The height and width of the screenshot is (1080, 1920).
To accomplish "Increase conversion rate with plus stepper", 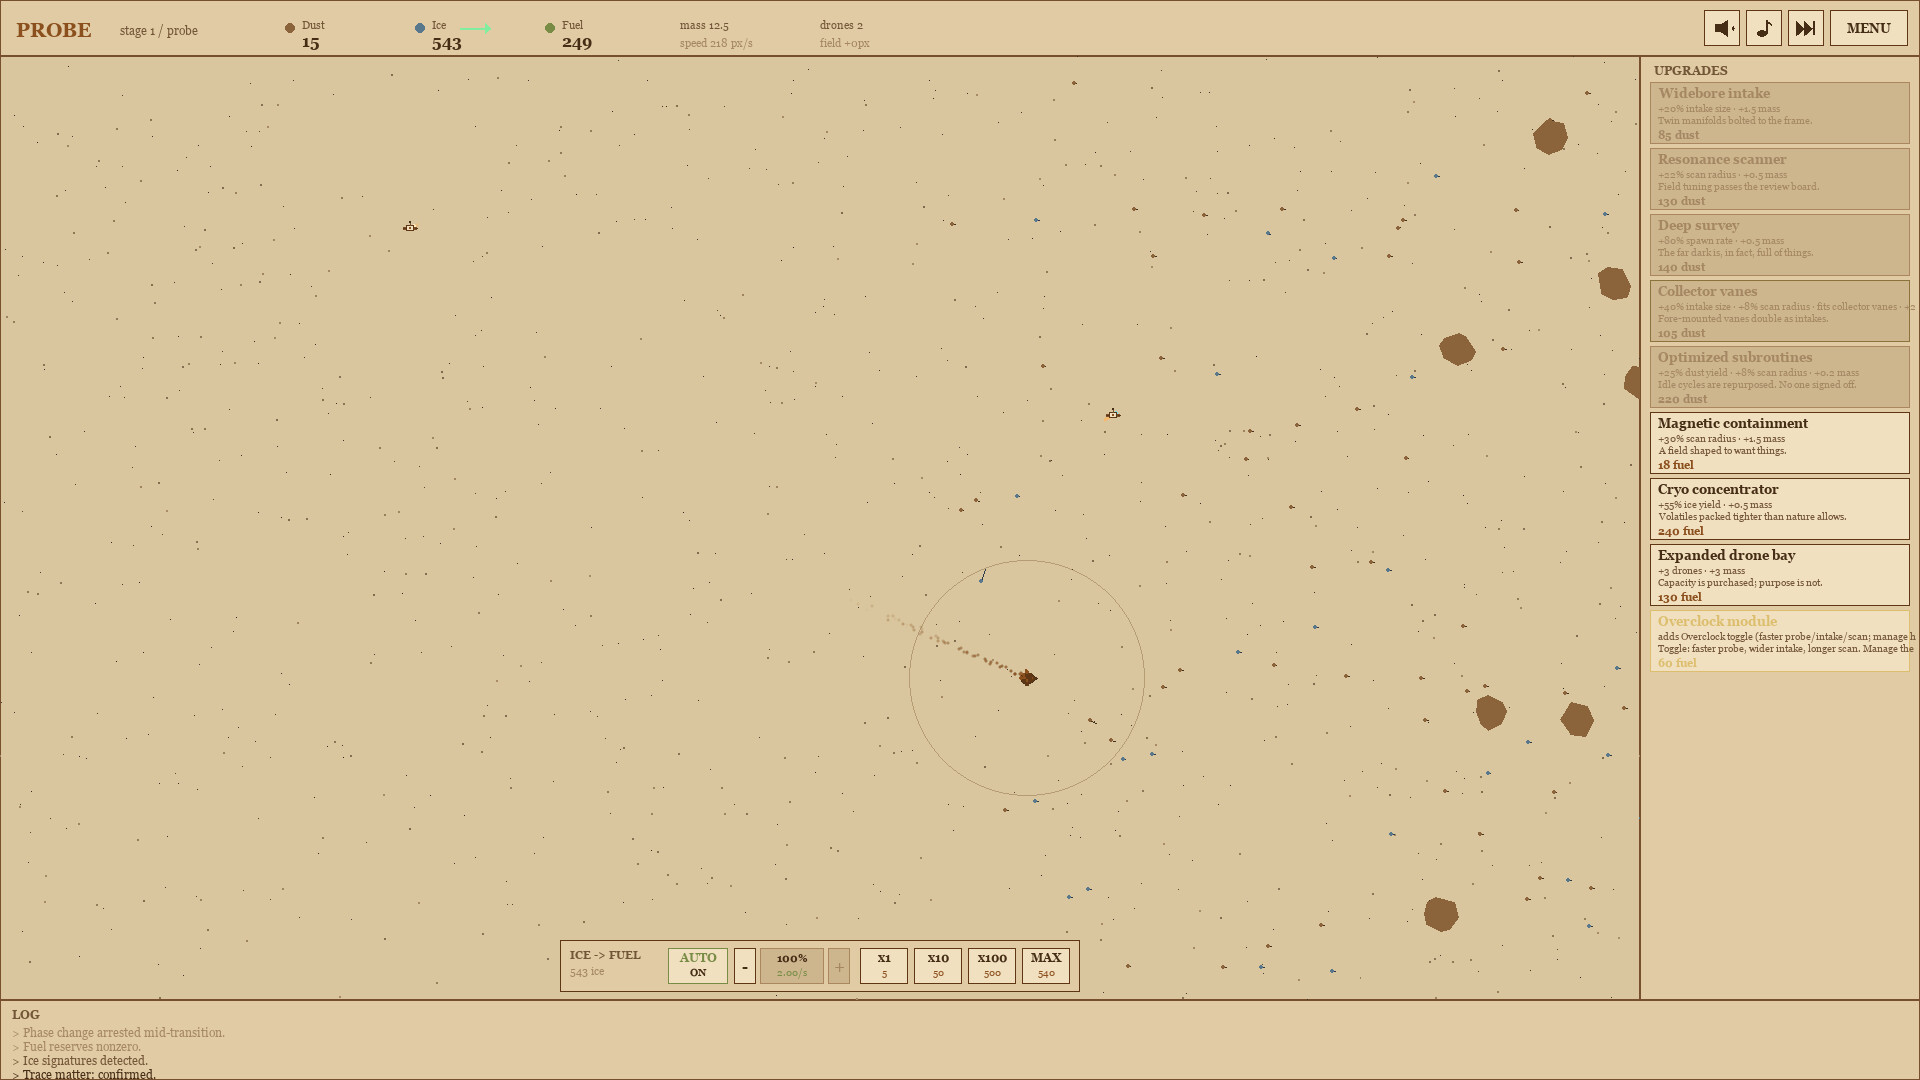I will coord(838,966).
